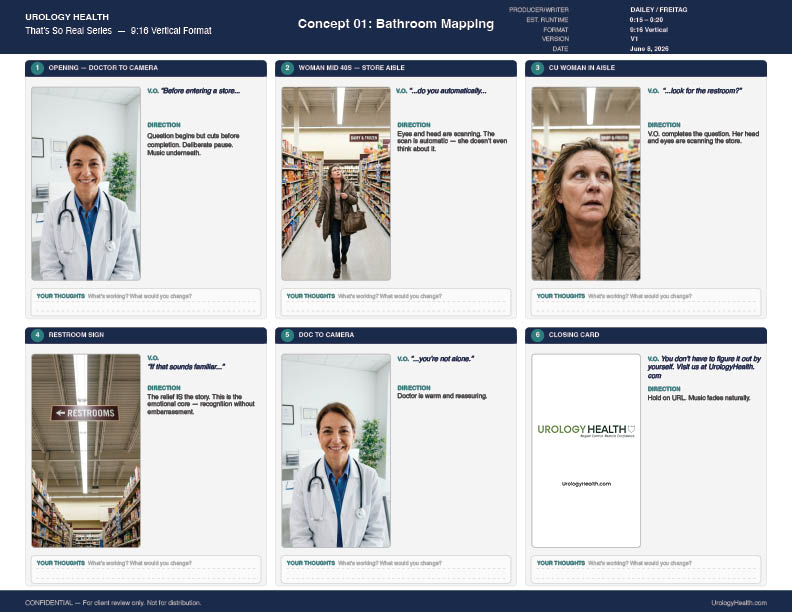Click the 'Confidential — For client review only' notice
792x612 pixels.
point(113,603)
